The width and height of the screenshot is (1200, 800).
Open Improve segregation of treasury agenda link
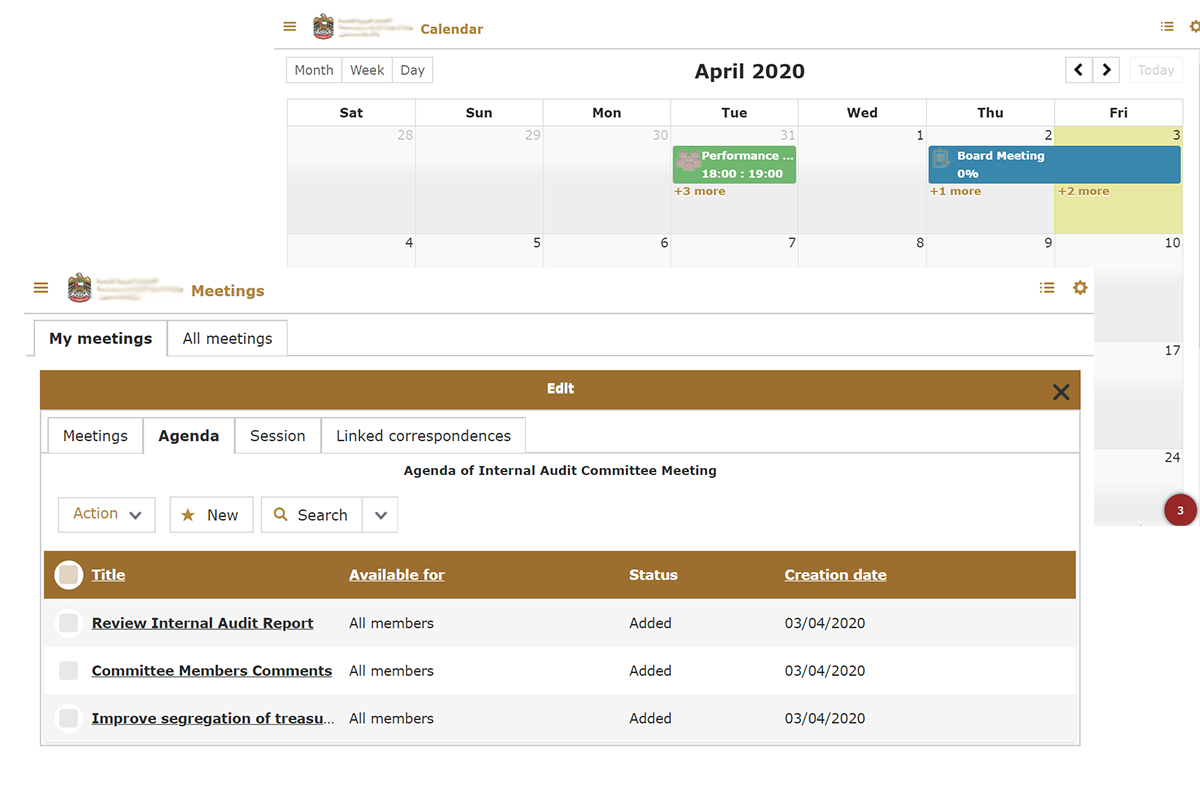213,718
